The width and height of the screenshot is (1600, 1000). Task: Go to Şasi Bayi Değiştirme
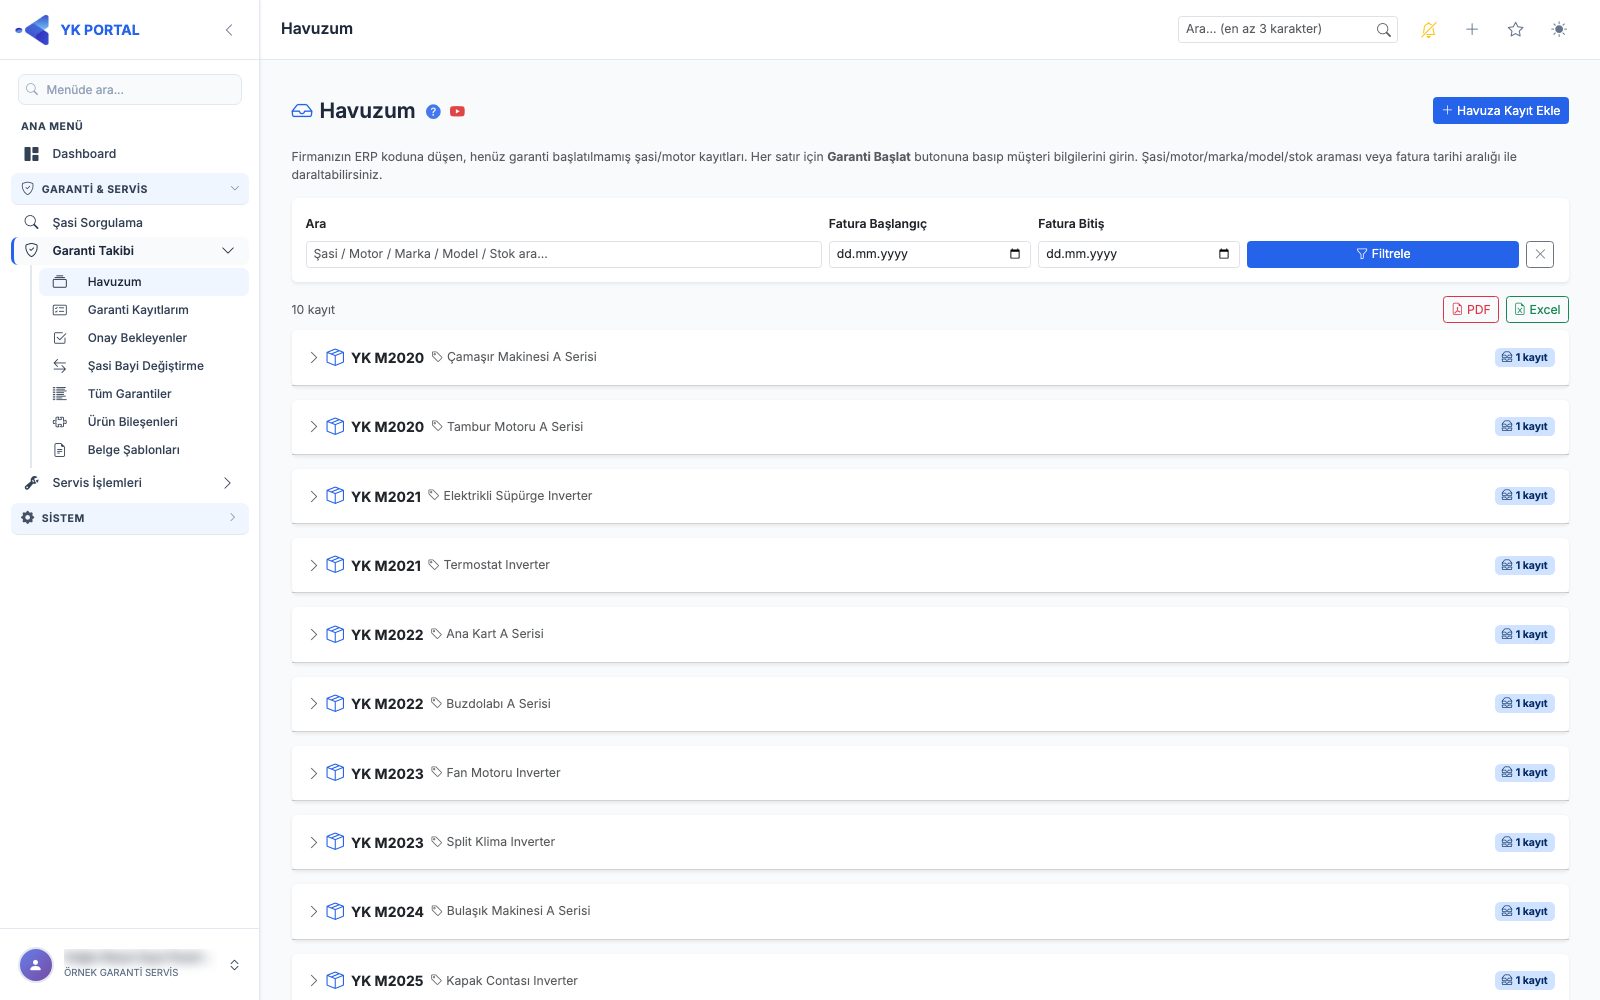(x=144, y=366)
